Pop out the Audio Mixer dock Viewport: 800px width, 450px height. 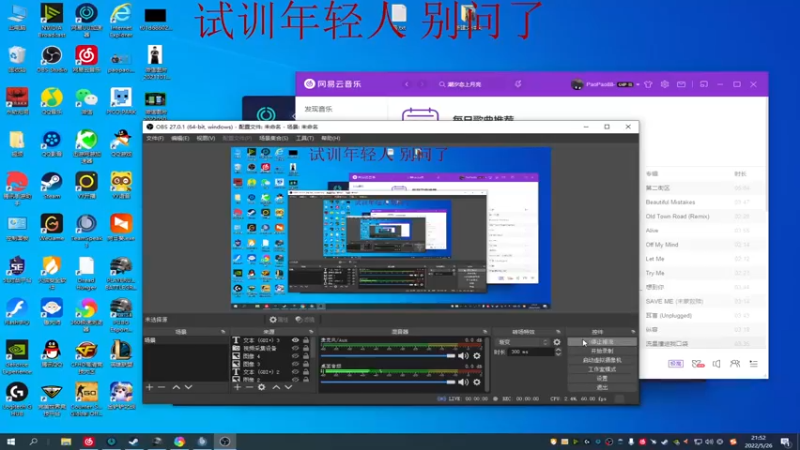click(x=485, y=332)
